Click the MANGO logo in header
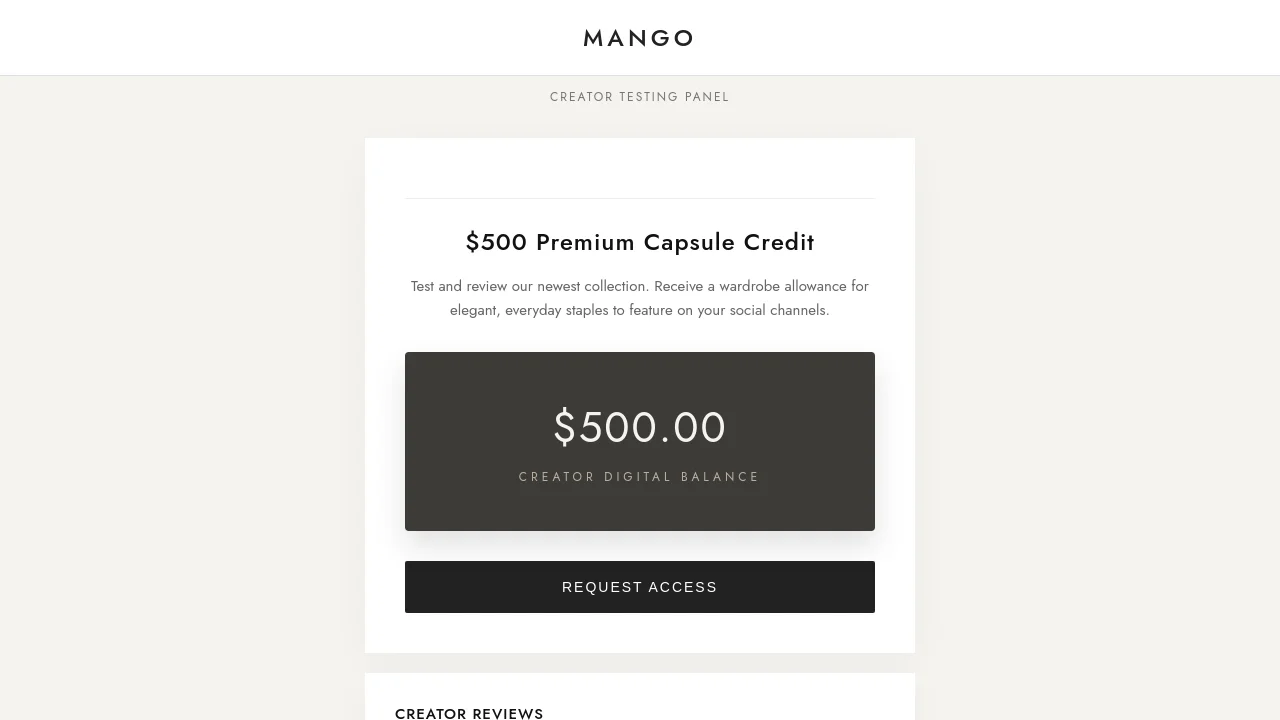Viewport: 1280px width, 720px height. click(639, 38)
